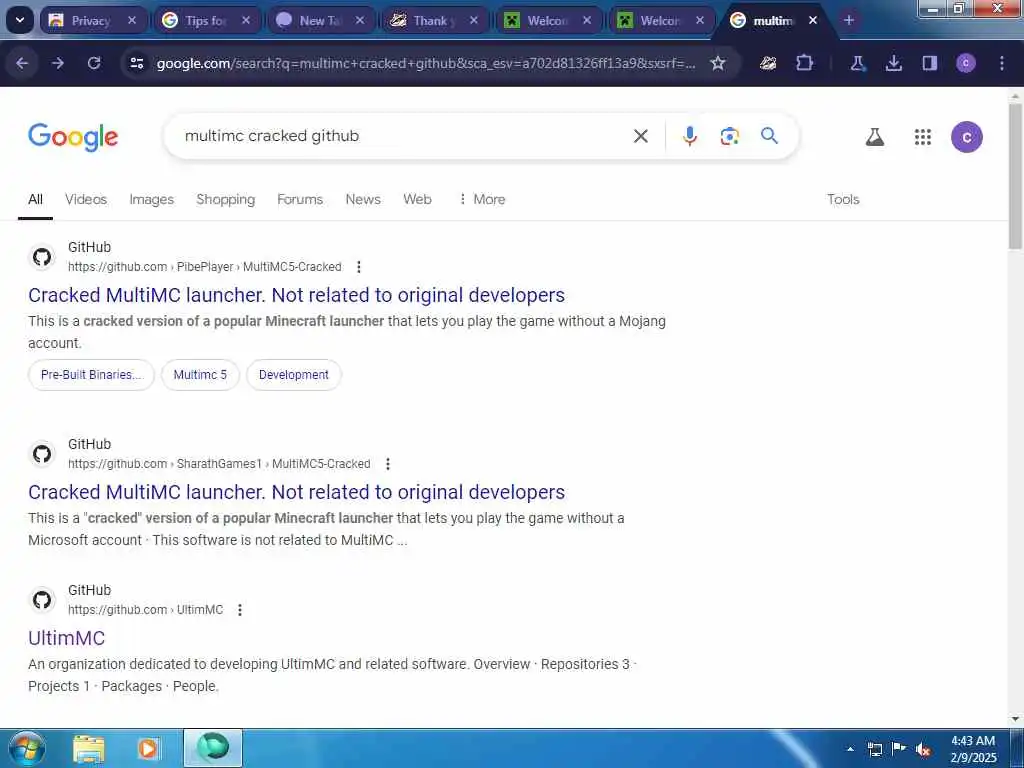The height and width of the screenshot is (768, 1024).
Task: Open the Downloads toolbar icon
Action: pyautogui.click(x=893, y=63)
